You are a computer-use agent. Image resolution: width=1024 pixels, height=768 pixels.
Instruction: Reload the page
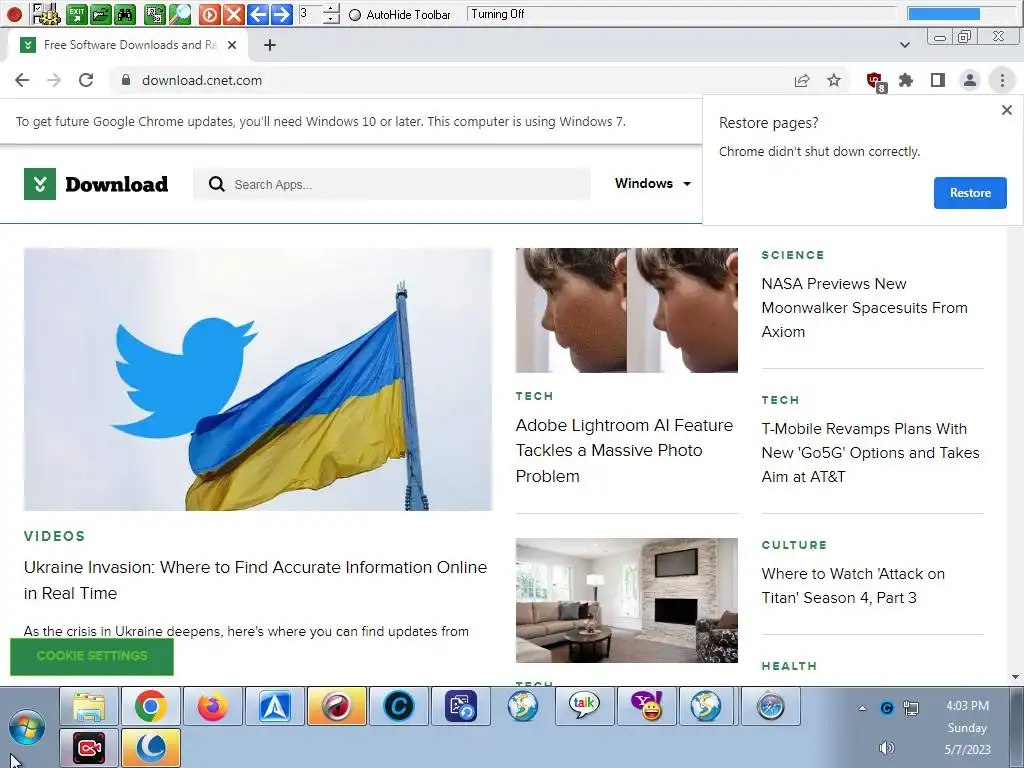pyautogui.click(x=86, y=80)
